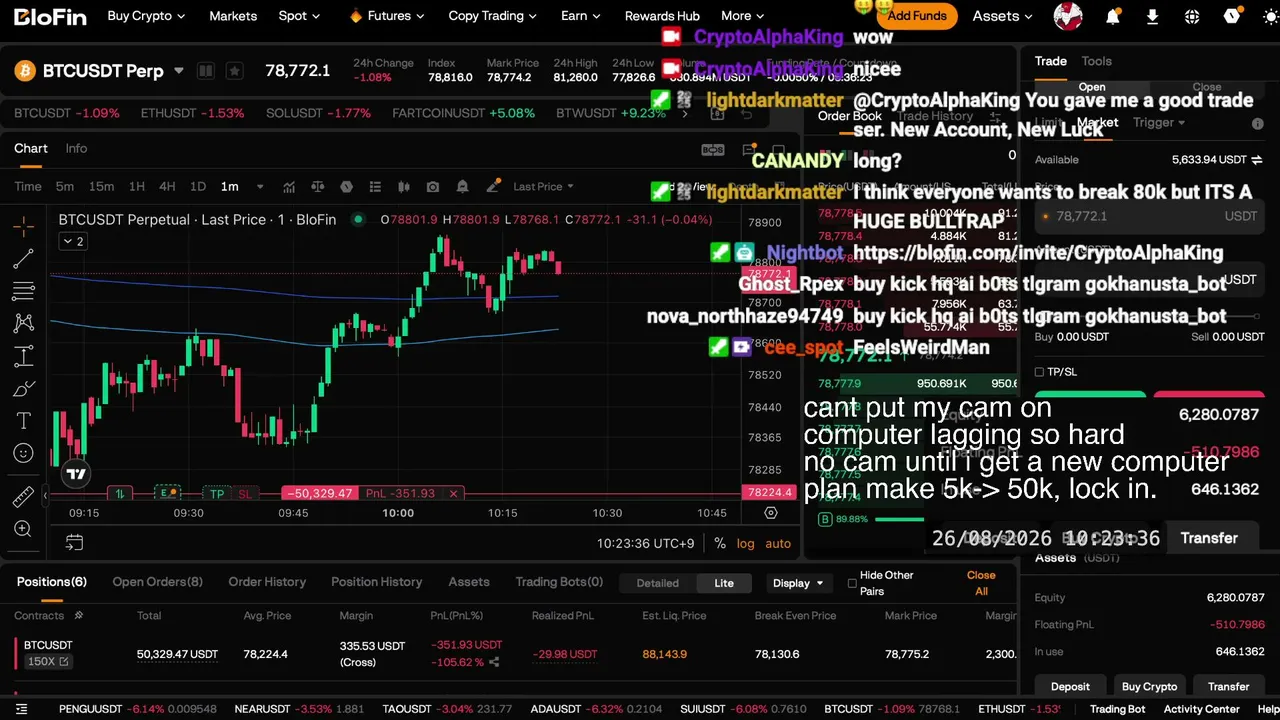Tick the Hide Other Pairs checkbox
Viewport: 1280px width, 720px height.
tap(852, 583)
